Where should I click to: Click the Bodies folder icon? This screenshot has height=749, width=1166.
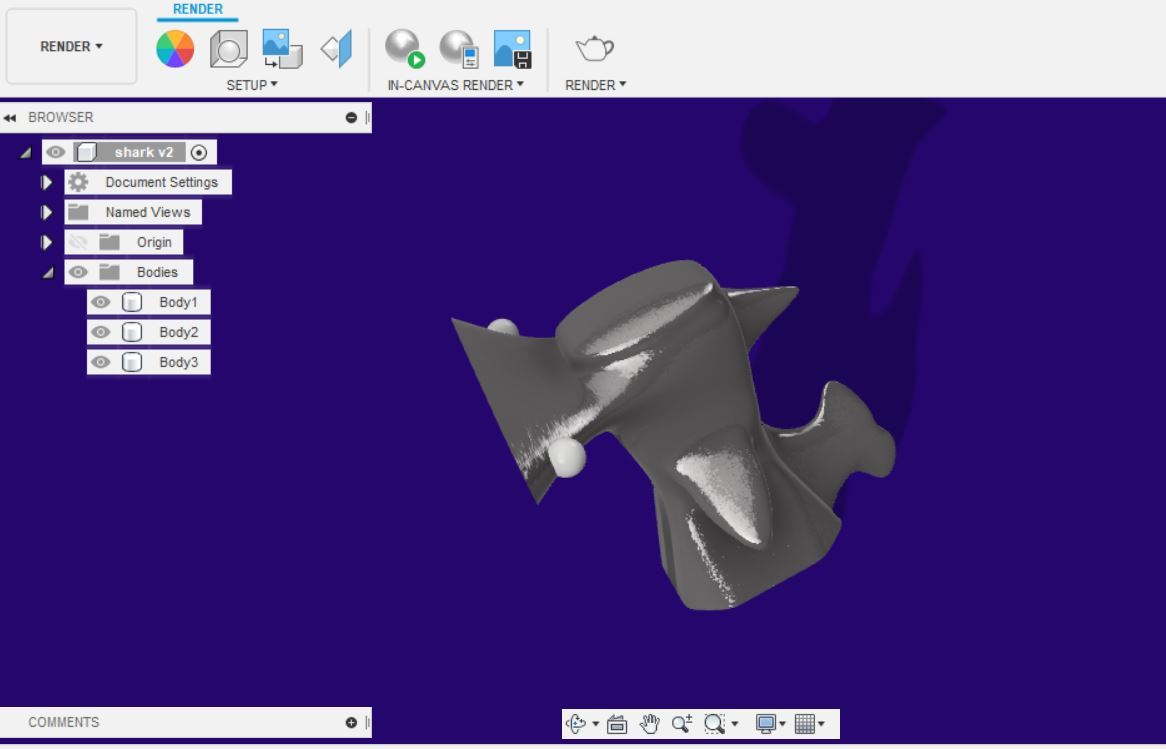[x=109, y=272]
